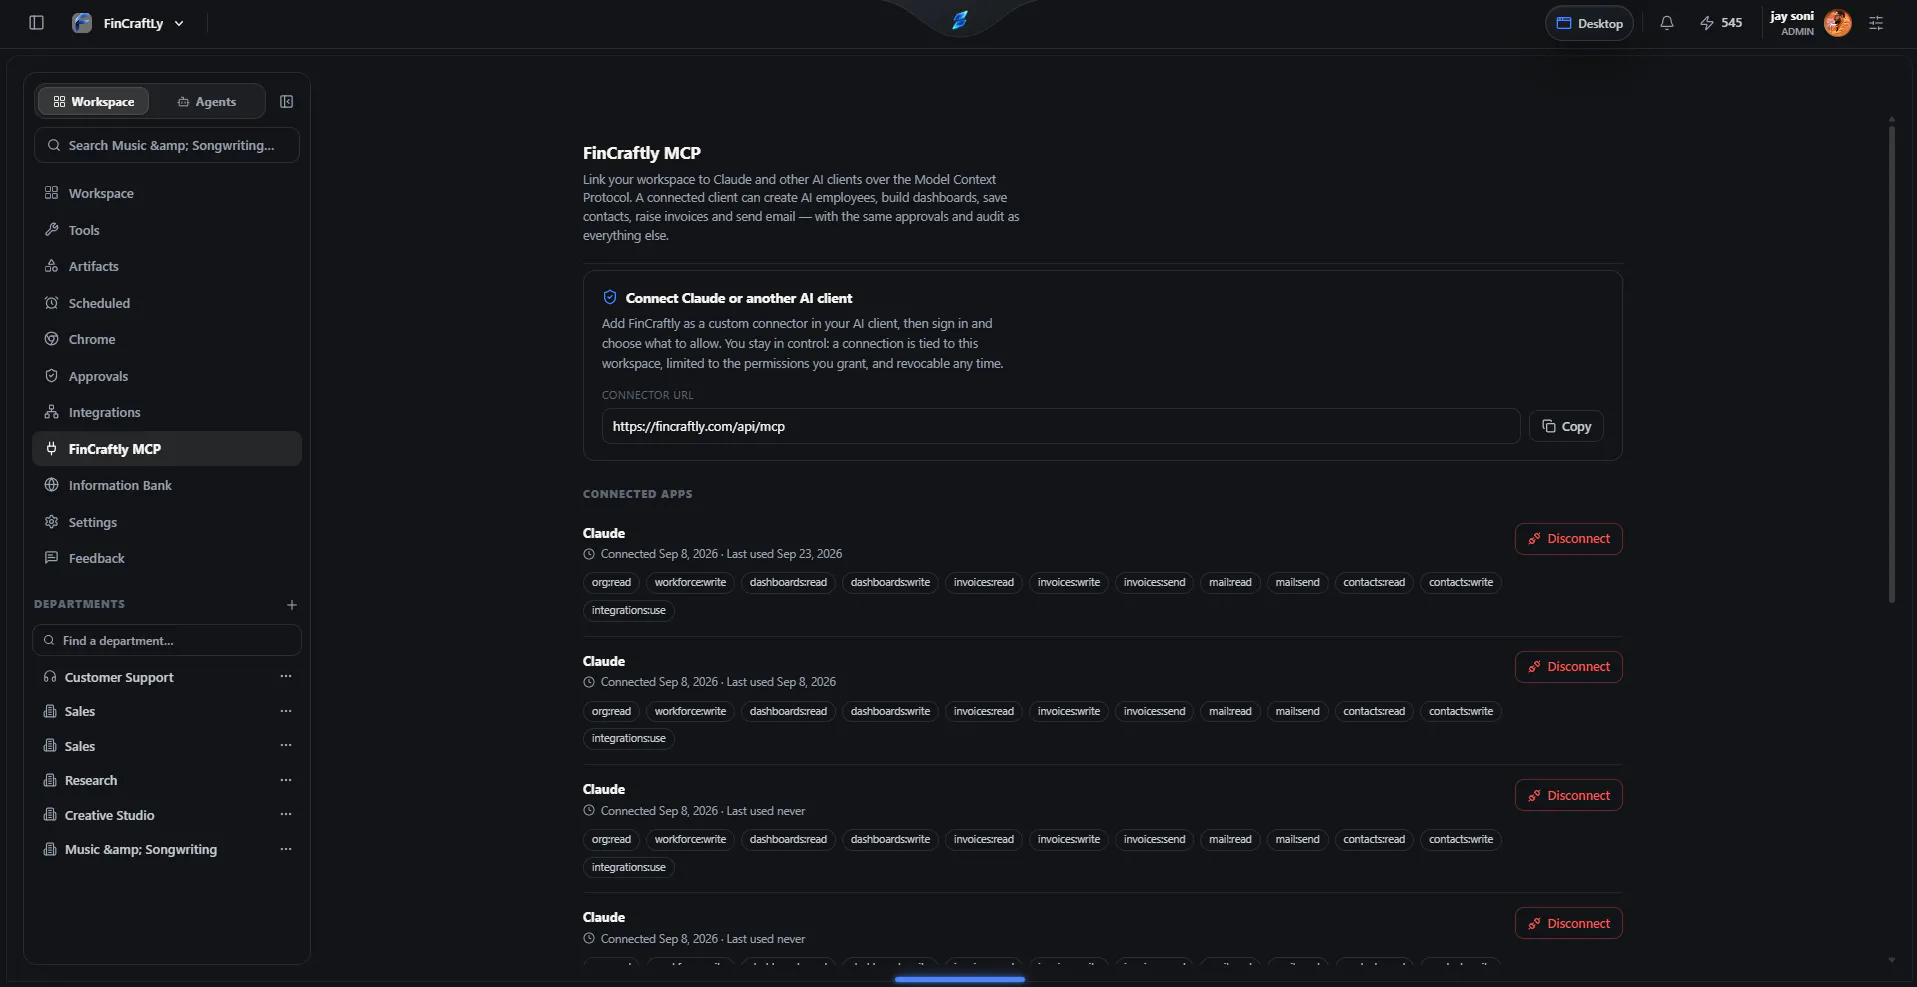Switch to the Agents tab
The image size is (1917, 987).
207,101
